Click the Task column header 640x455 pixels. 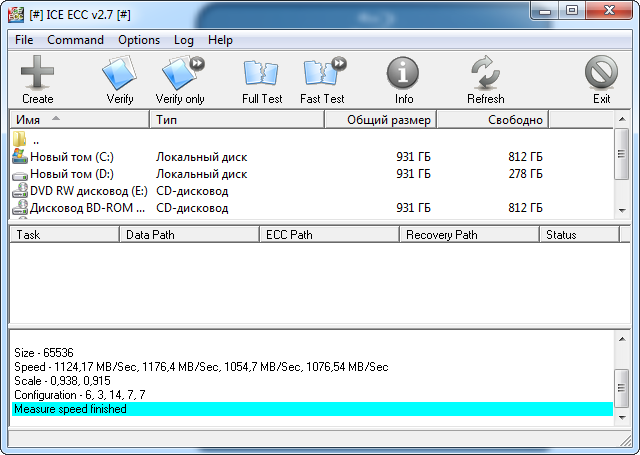(64, 235)
